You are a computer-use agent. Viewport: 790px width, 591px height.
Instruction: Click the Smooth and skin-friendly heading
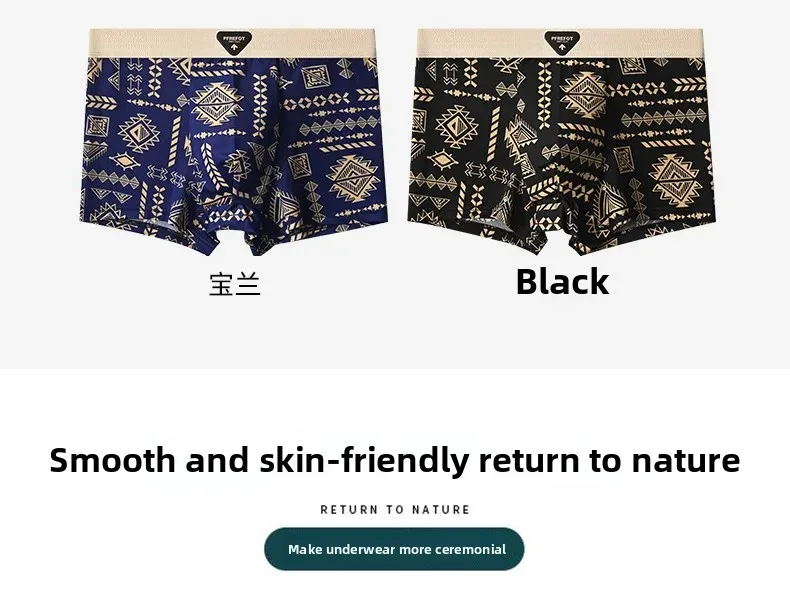(395, 460)
